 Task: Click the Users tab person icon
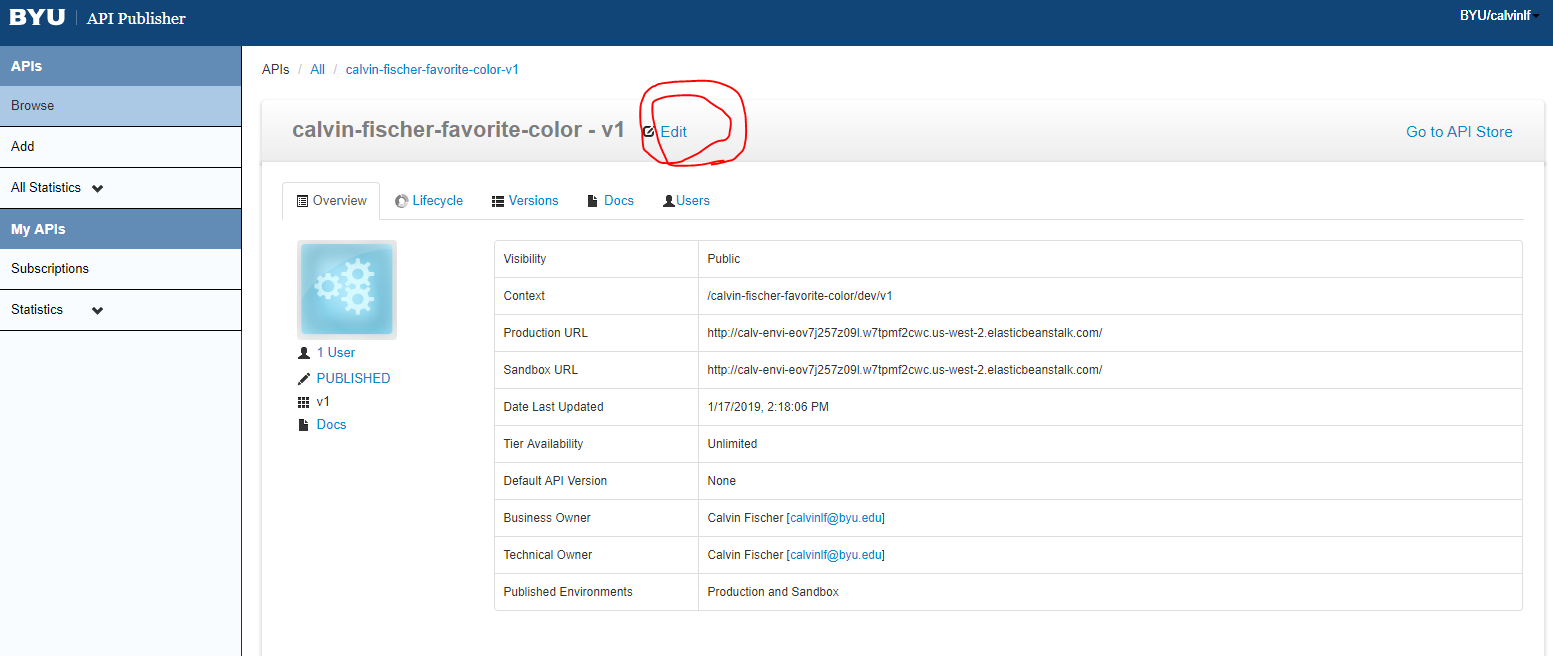tap(669, 201)
